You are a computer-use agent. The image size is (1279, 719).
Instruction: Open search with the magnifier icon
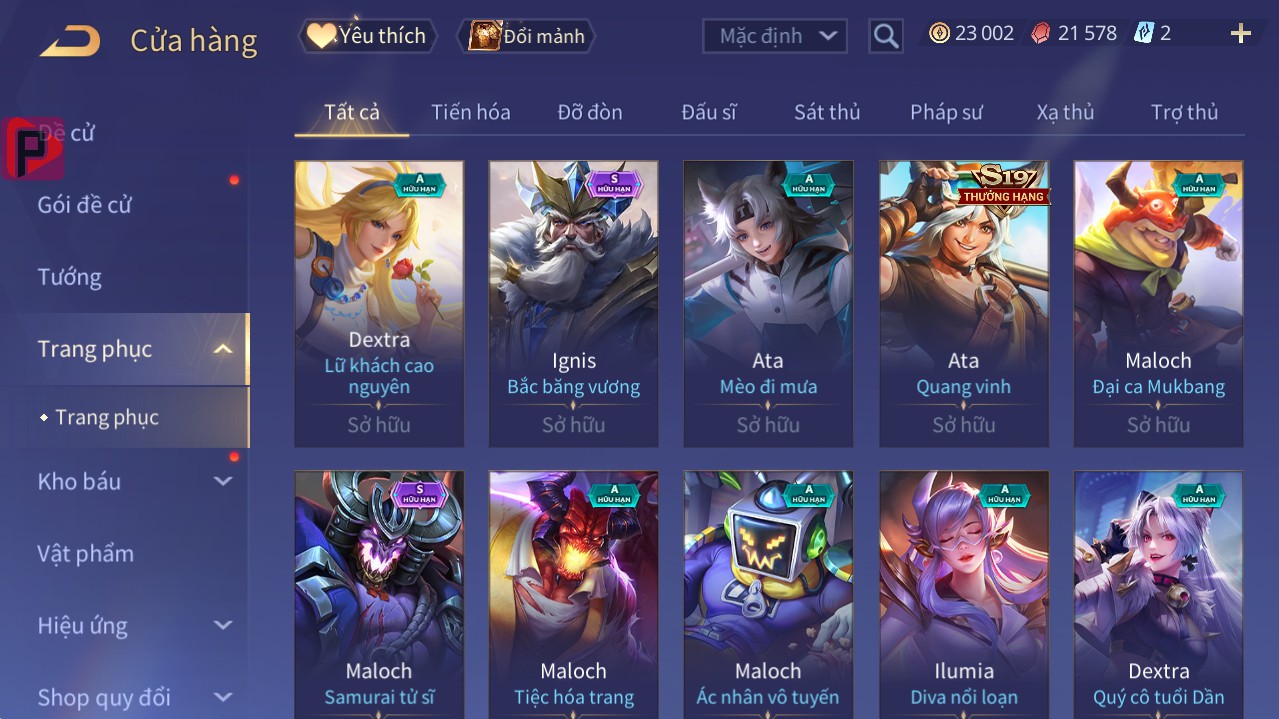pyautogui.click(x=885, y=36)
